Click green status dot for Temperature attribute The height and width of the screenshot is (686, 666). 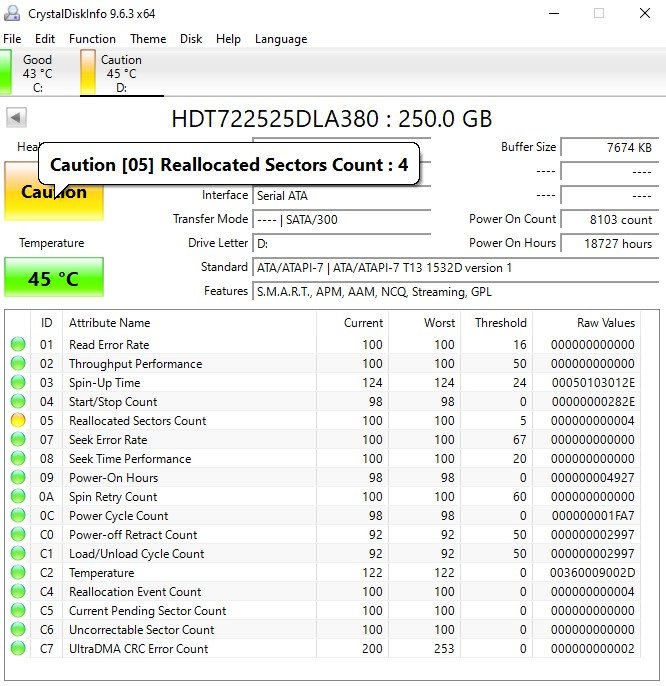click(18, 572)
